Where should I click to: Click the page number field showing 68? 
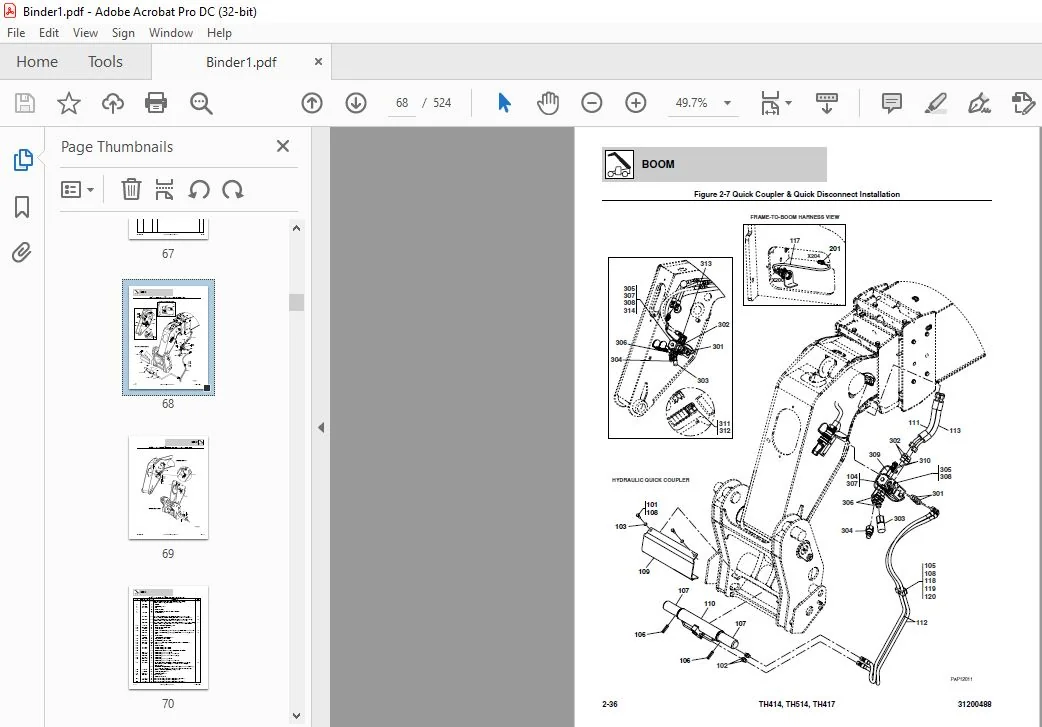point(402,103)
